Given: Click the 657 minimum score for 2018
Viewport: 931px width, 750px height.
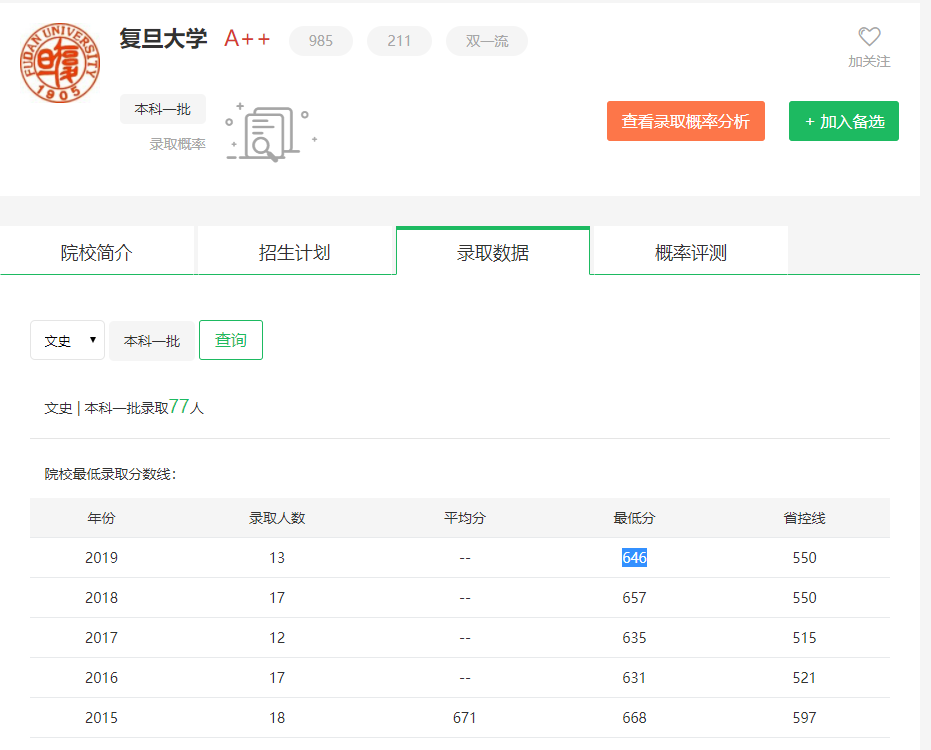Looking at the screenshot, I should coord(634,597).
